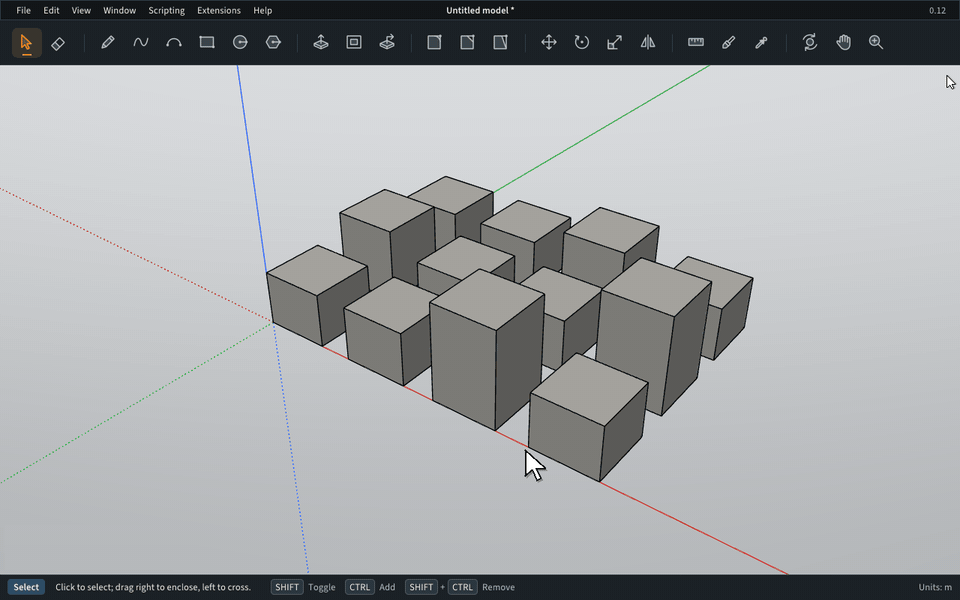
Task: Choose the Rectangle tool
Action: pyautogui.click(x=207, y=43)
